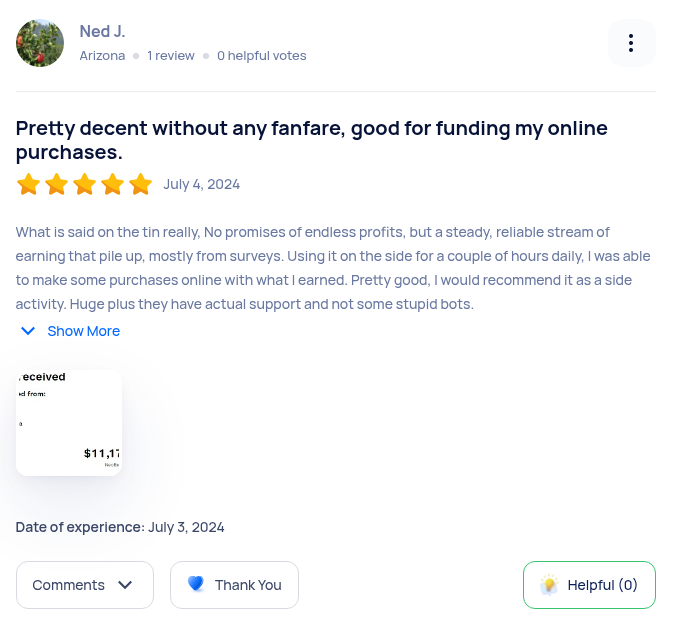Click the fifth rating star
This screenshot has width=675, height=622.
[x=141, y=184]
